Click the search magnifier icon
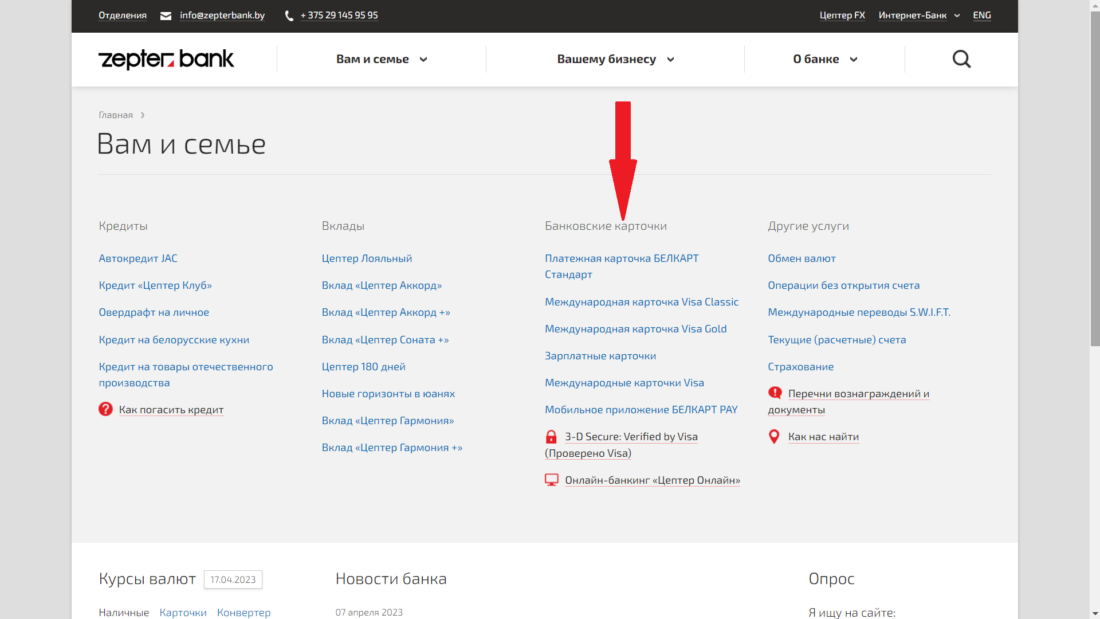Image resolution: width=1100 pixels, height=619 pixels. point(961,59)
